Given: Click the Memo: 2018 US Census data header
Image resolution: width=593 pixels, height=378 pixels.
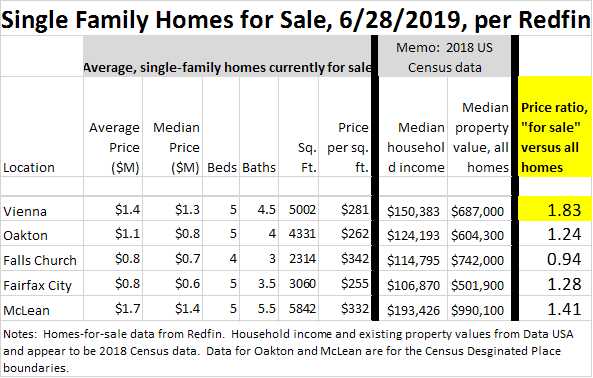Looking at the screenshot, I should pyautogui.click(x=445, y=57).
